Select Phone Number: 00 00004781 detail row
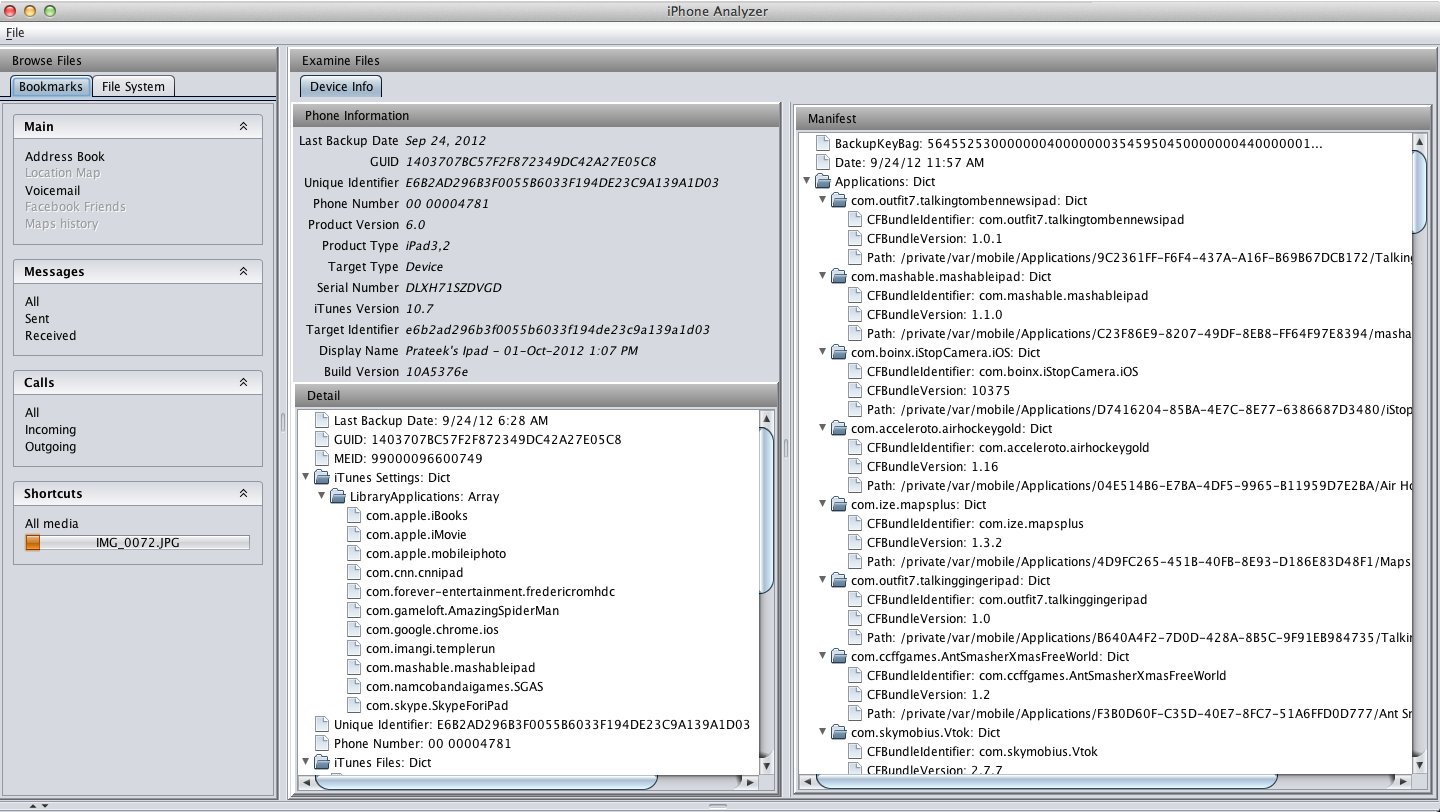Screen dimensions: 1440x812 tap(422, 744)
